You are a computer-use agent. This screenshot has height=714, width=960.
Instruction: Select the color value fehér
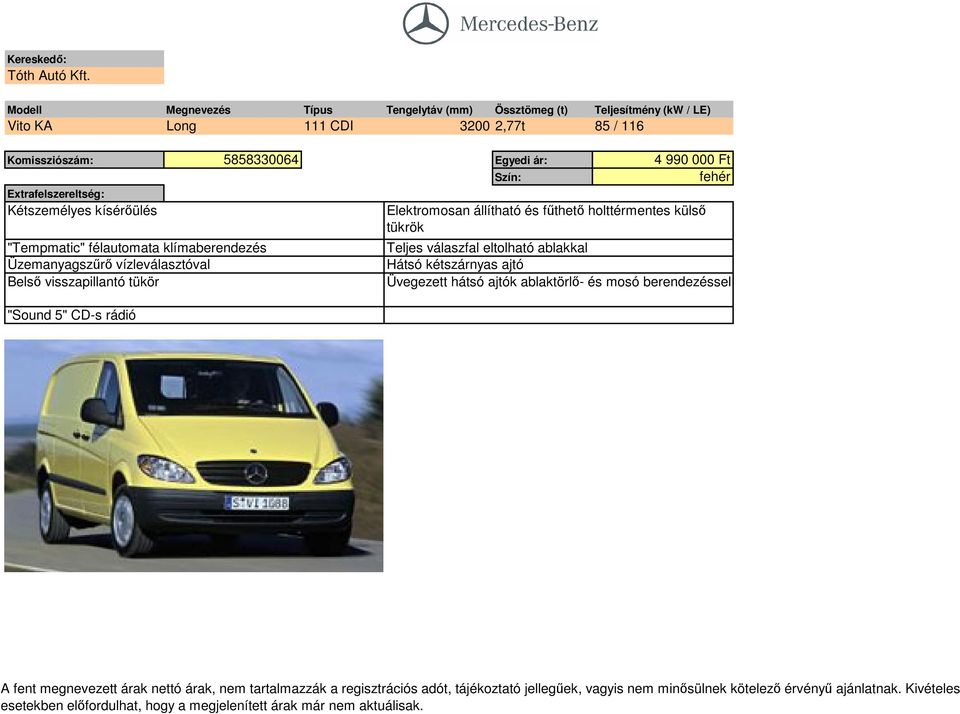(662, 177)
